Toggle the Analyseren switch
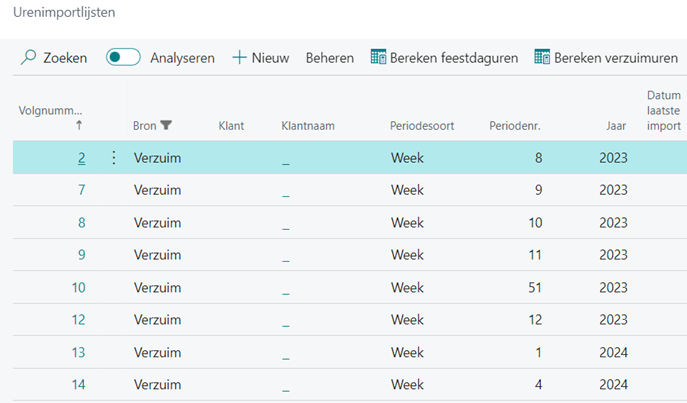Image resolution: width=687 pixels, height=403 pixels. pyautogui.click(x=123, y=58)
